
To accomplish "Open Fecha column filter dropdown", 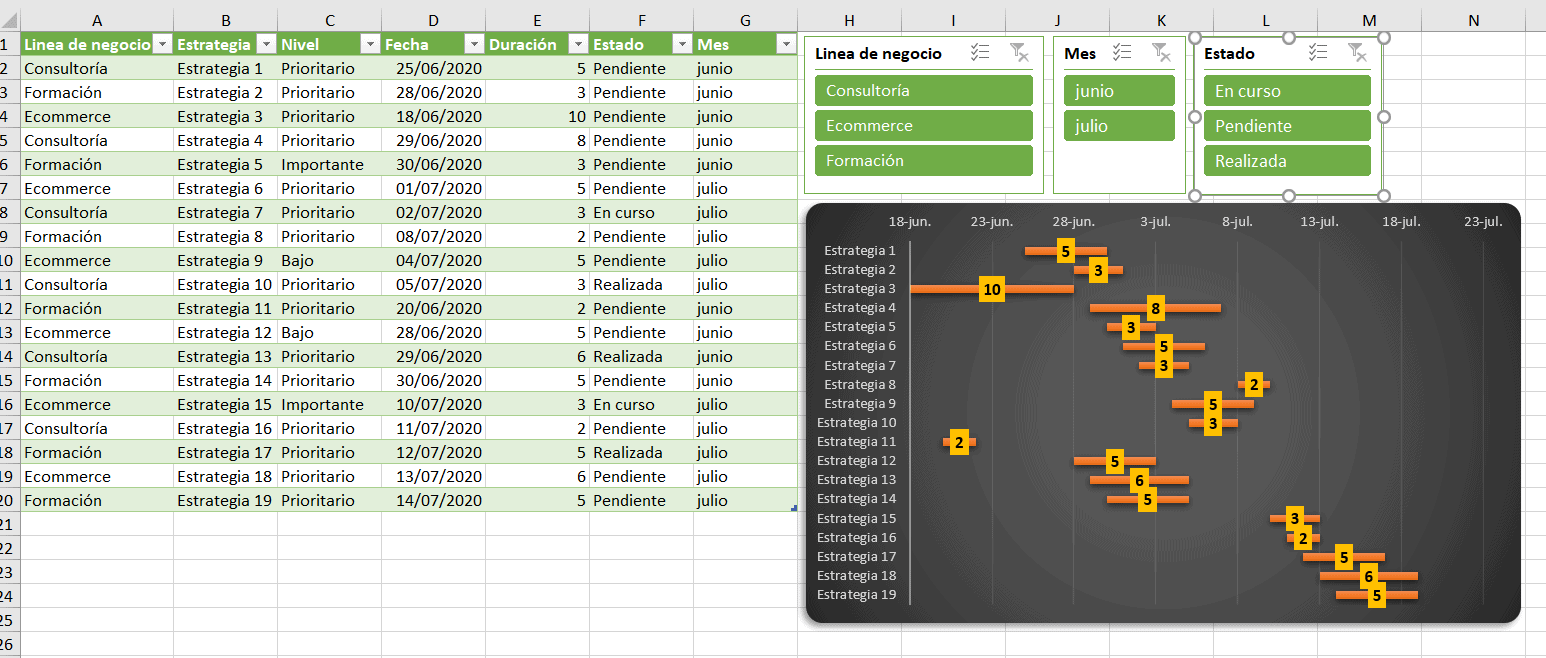I will (x=474, y=44).
